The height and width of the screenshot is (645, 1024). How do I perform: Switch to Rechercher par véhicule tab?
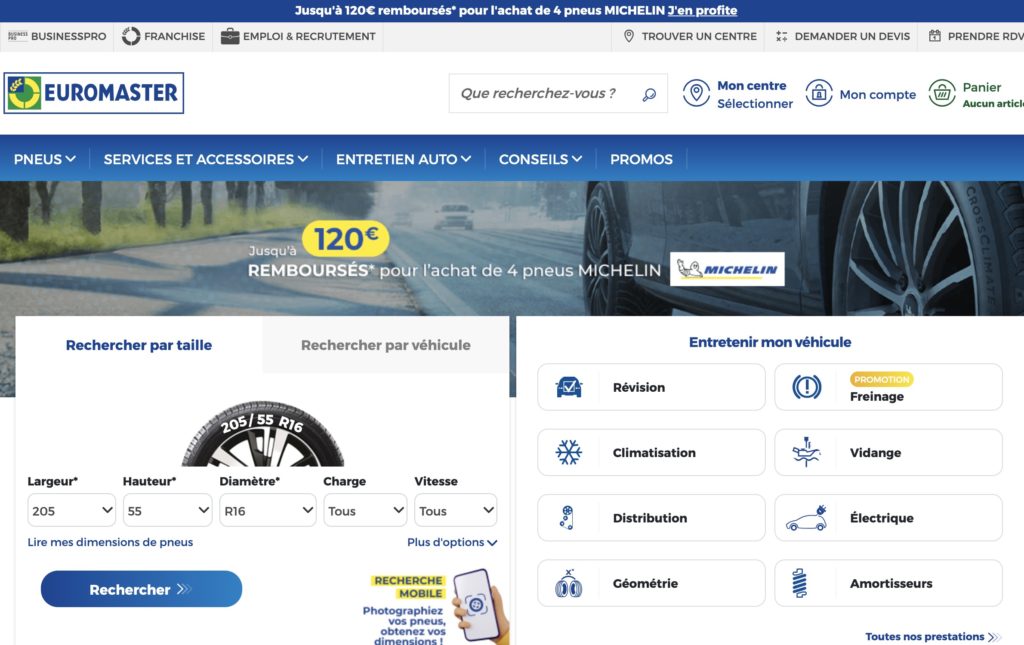click(385, 344)
